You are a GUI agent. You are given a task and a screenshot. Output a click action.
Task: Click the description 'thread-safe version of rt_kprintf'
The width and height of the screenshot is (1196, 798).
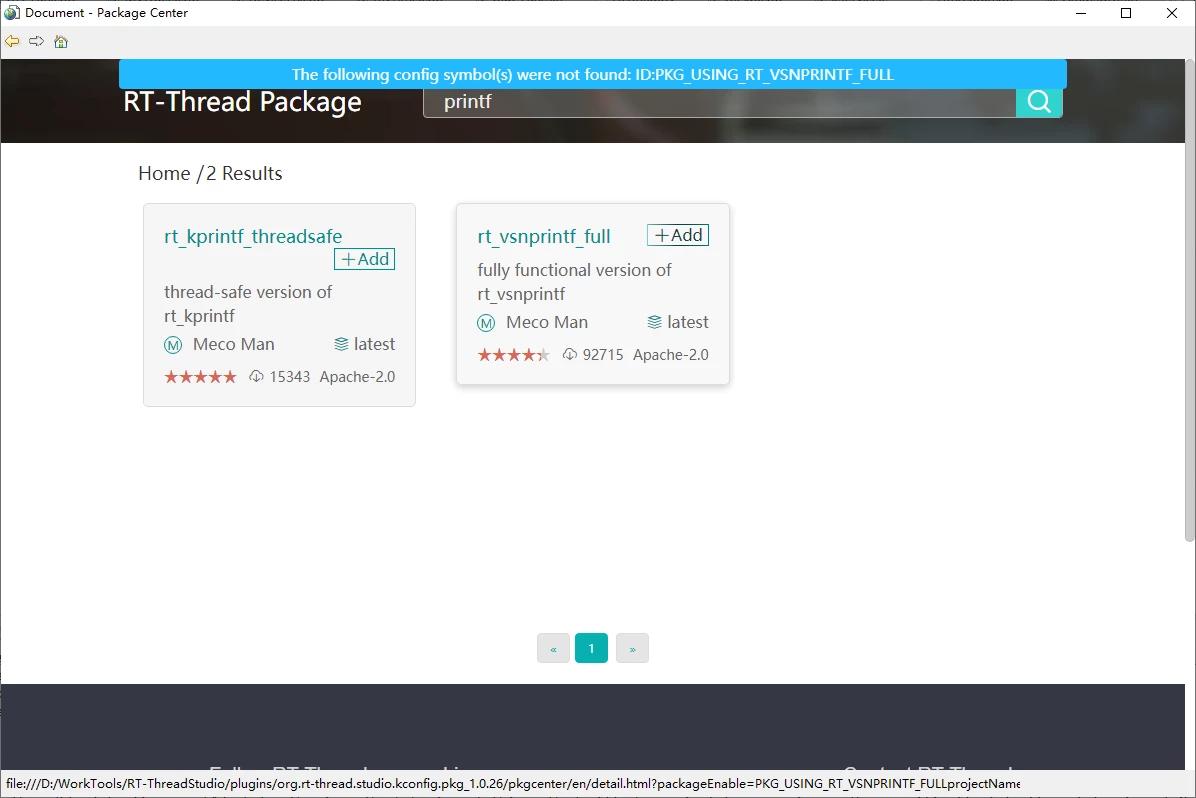248,304
